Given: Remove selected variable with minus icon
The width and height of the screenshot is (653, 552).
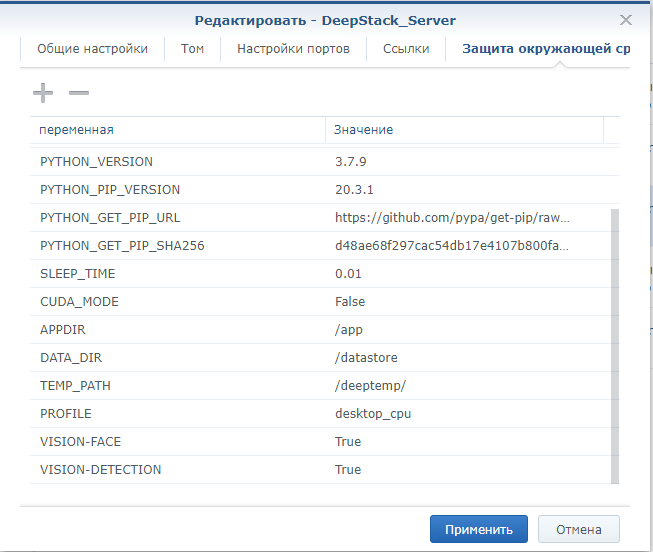Looking at the screenshot, I should 79,92.
